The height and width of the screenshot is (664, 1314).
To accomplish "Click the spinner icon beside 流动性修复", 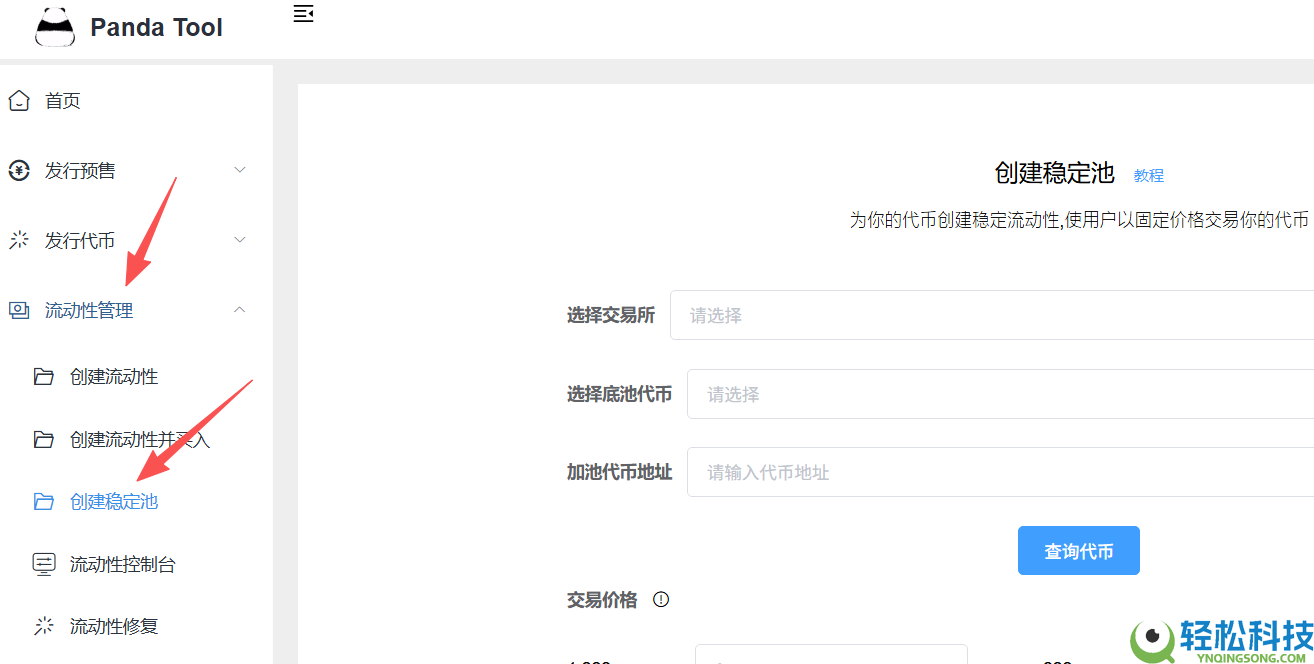I will pyautogui.click(x=44, y=627).
